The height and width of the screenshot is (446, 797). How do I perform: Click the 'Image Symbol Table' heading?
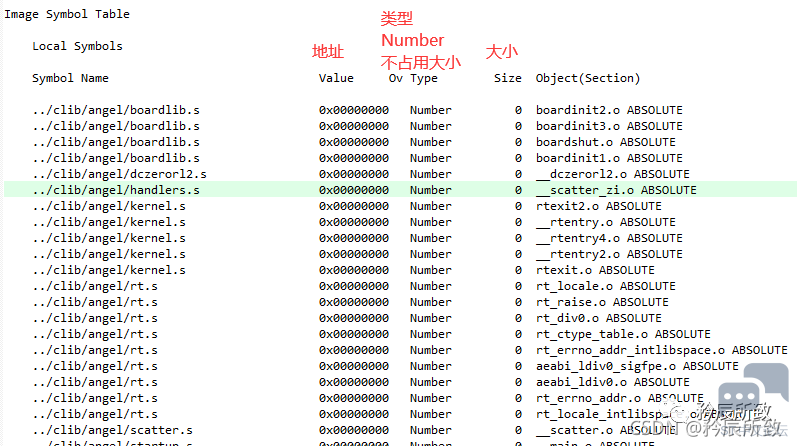point(67,14)
